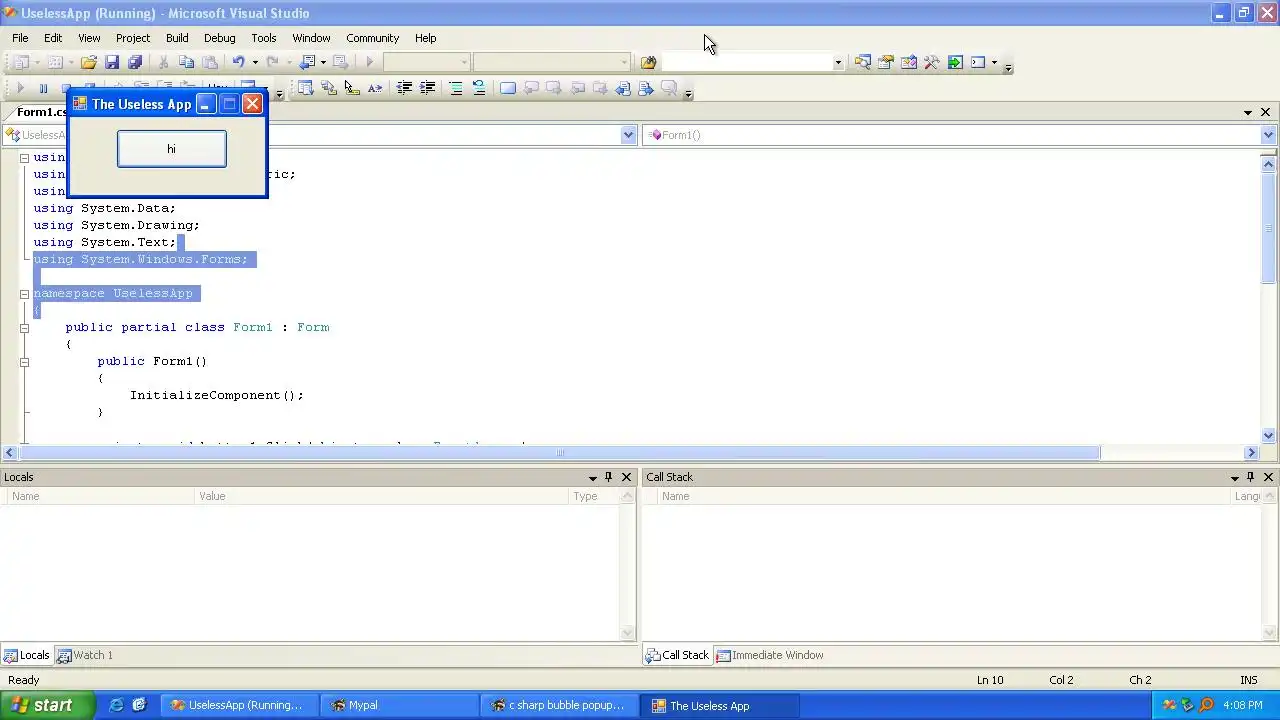Toggle a bookmark on the current line
This screenshot has width=1280, height=720.
[508, 88]
